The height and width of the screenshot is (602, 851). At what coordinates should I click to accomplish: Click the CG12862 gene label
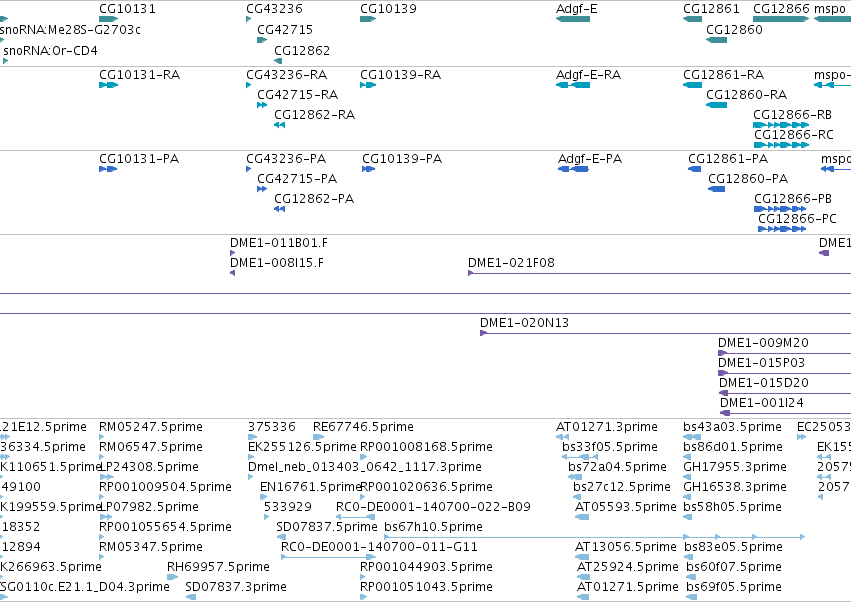click(302, 50)
